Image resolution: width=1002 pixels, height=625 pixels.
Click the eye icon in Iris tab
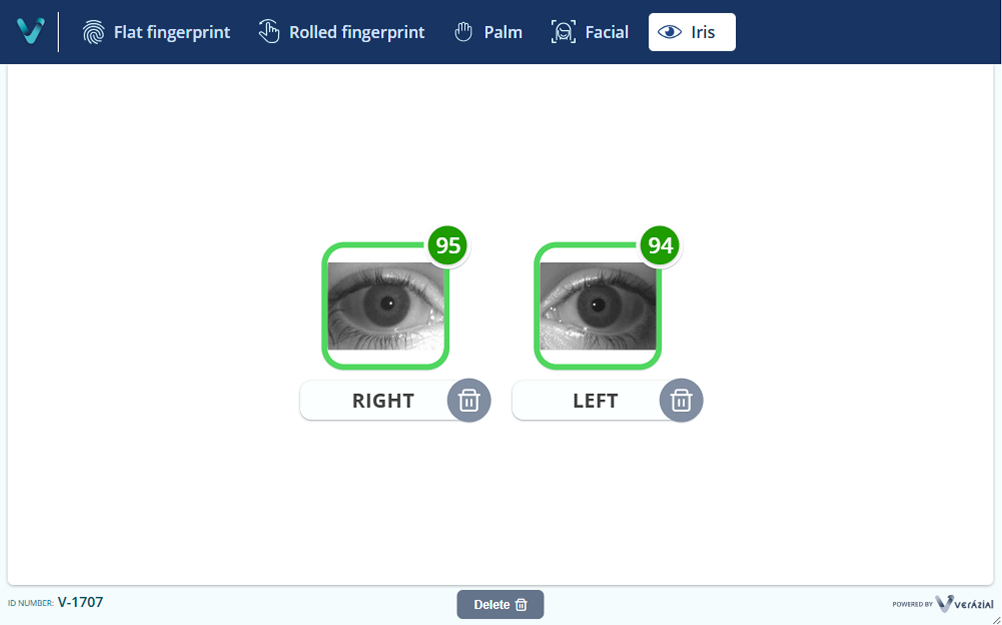[x=669, y=32]
